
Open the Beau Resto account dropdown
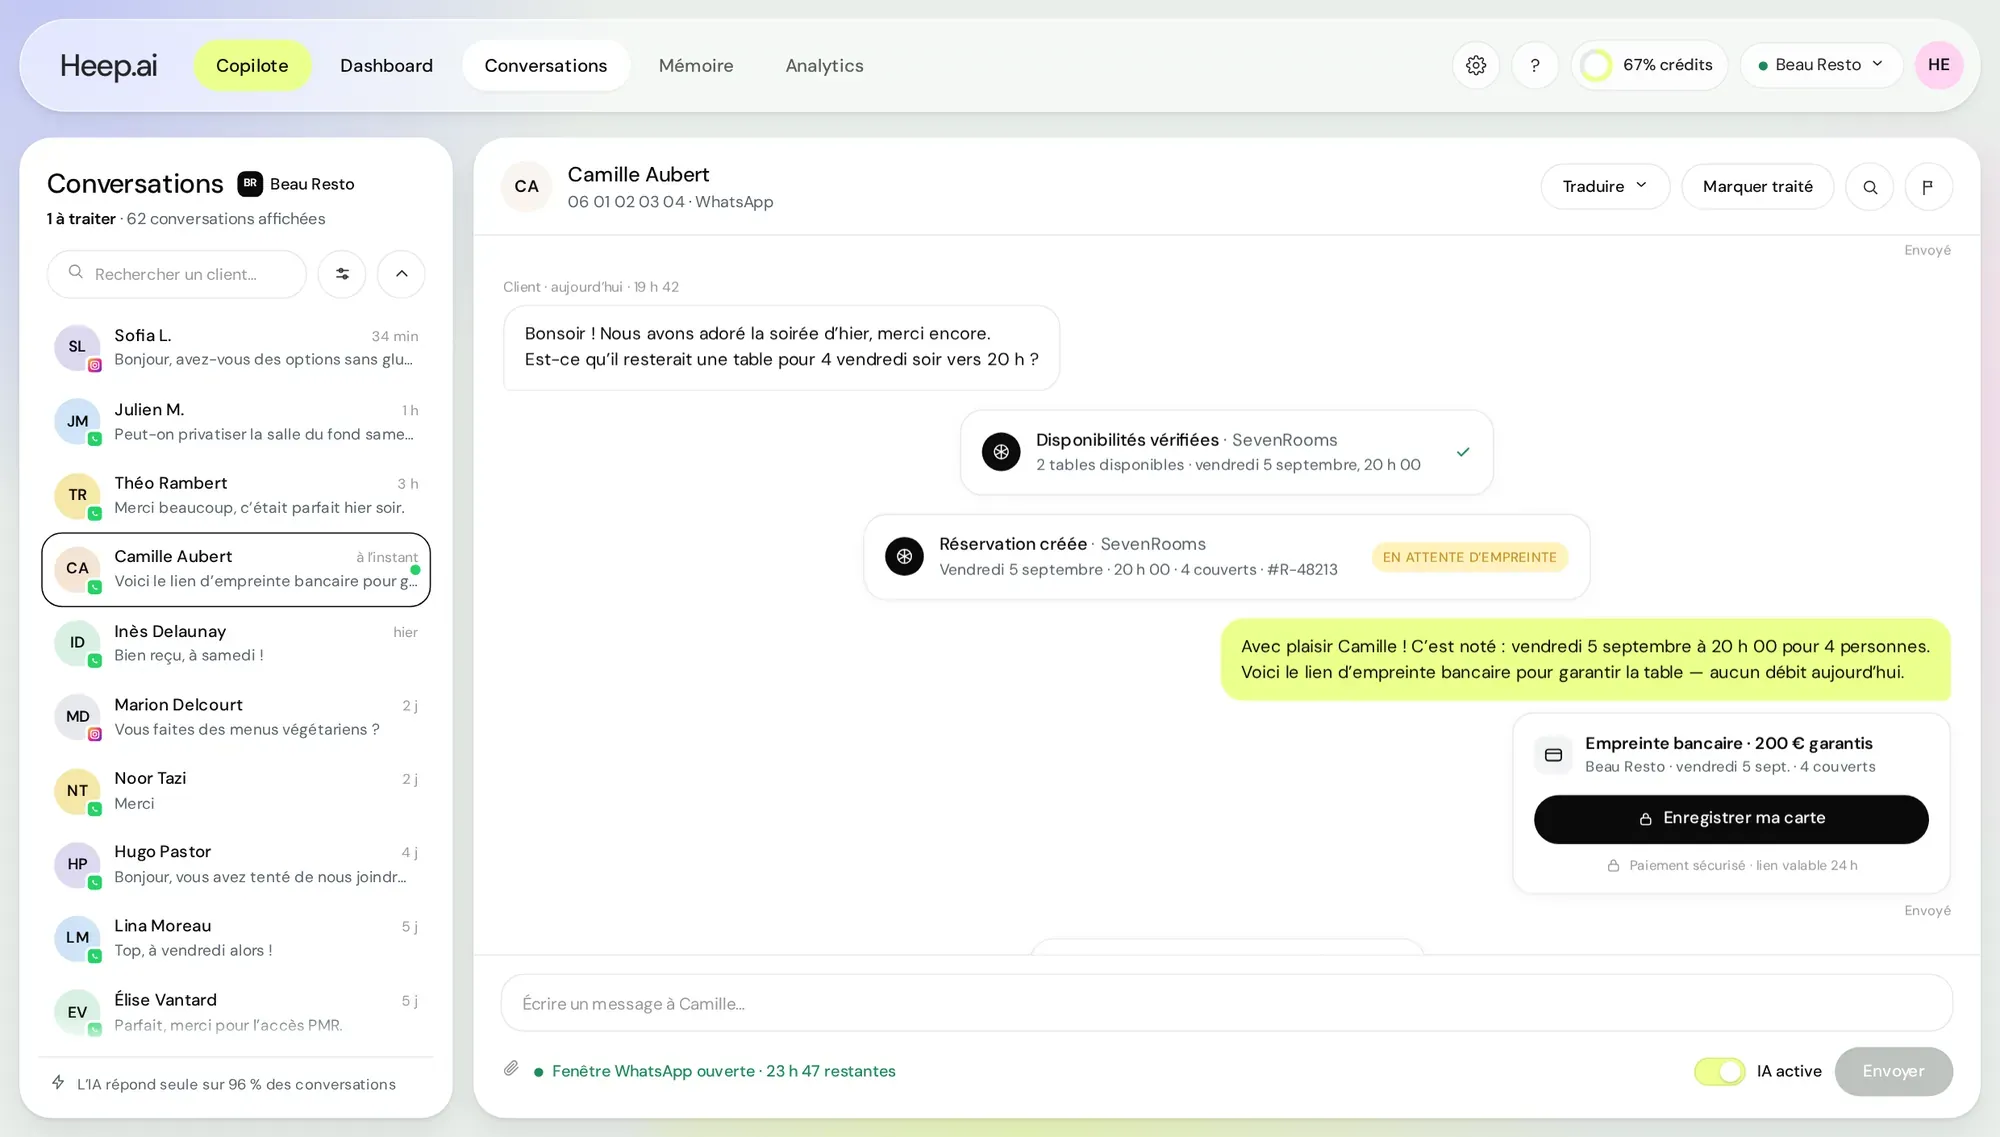point(1821,65)
